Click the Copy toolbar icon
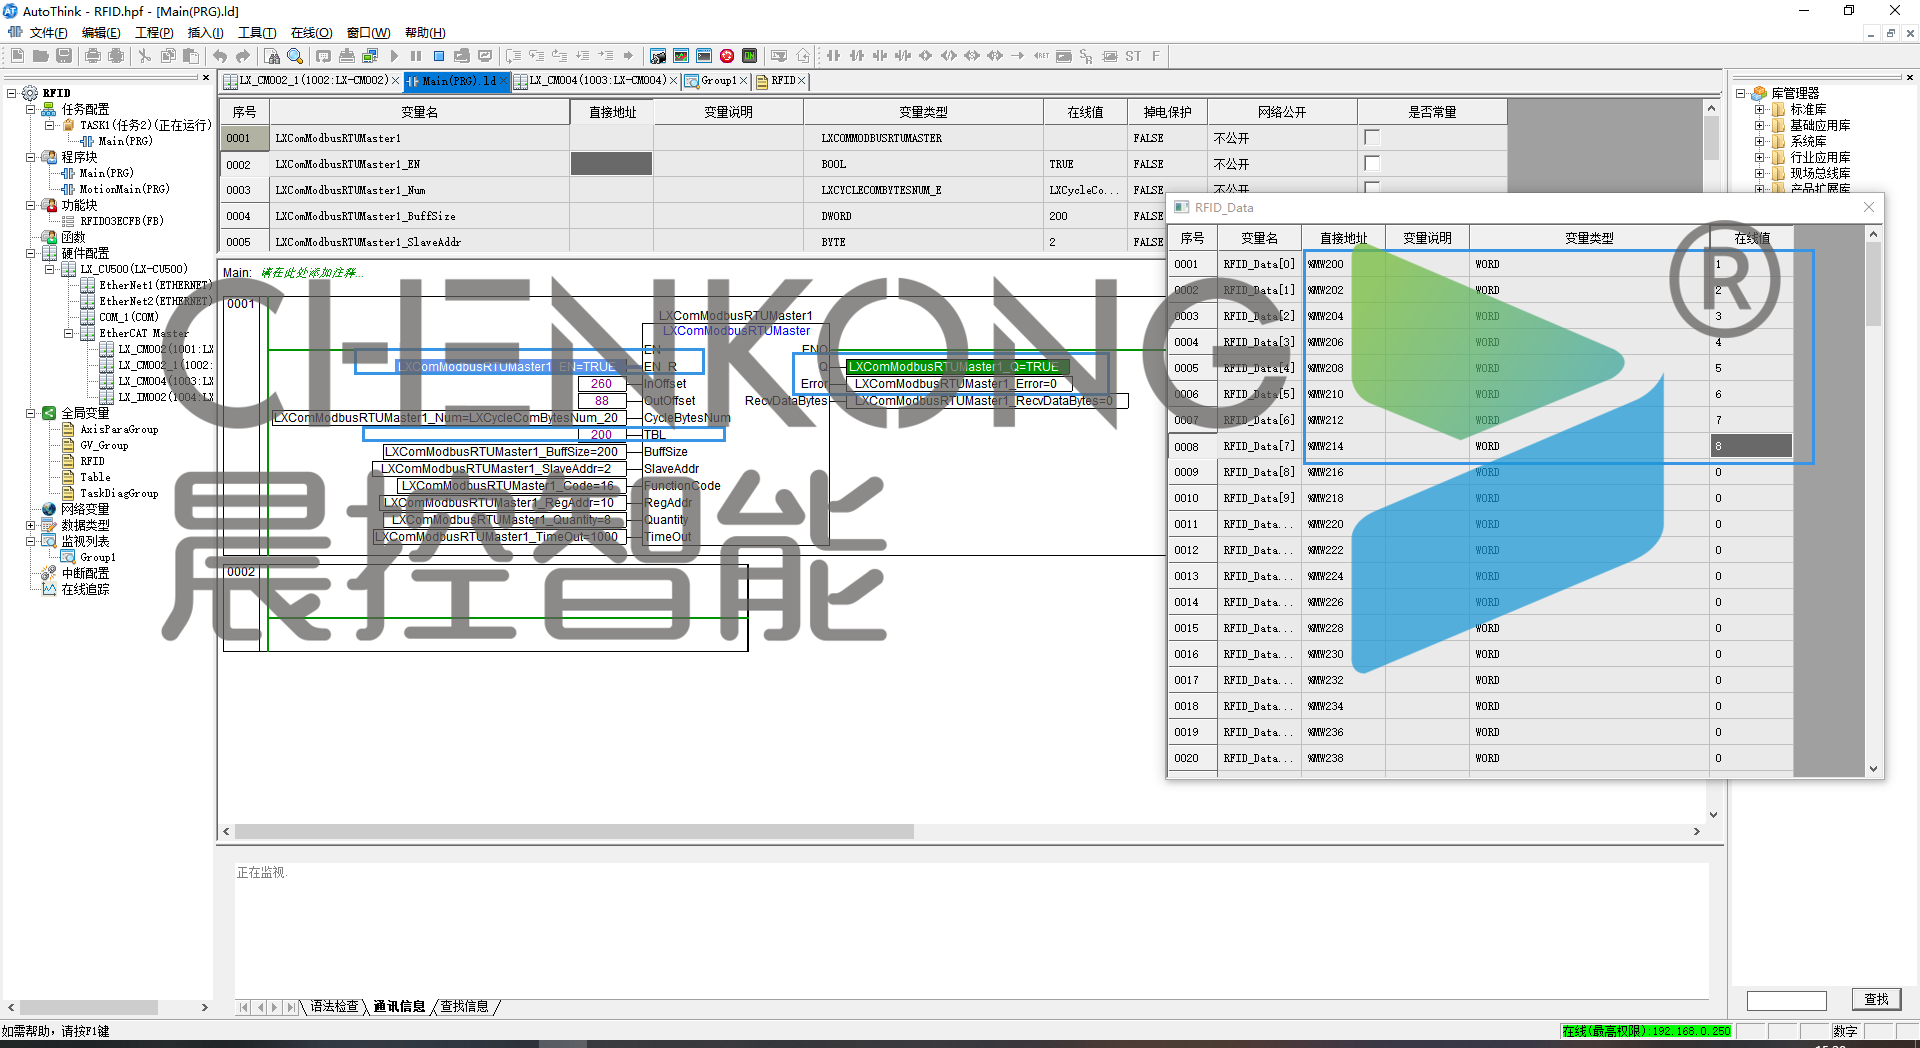The image size is (1920, 1048). pos(168,56)
